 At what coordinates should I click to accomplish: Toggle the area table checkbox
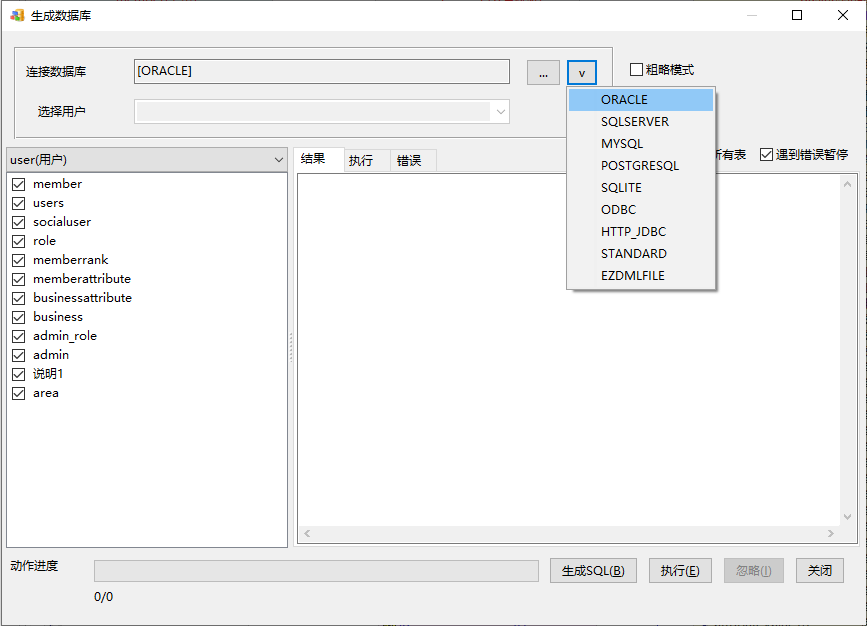tap(19, 393)
